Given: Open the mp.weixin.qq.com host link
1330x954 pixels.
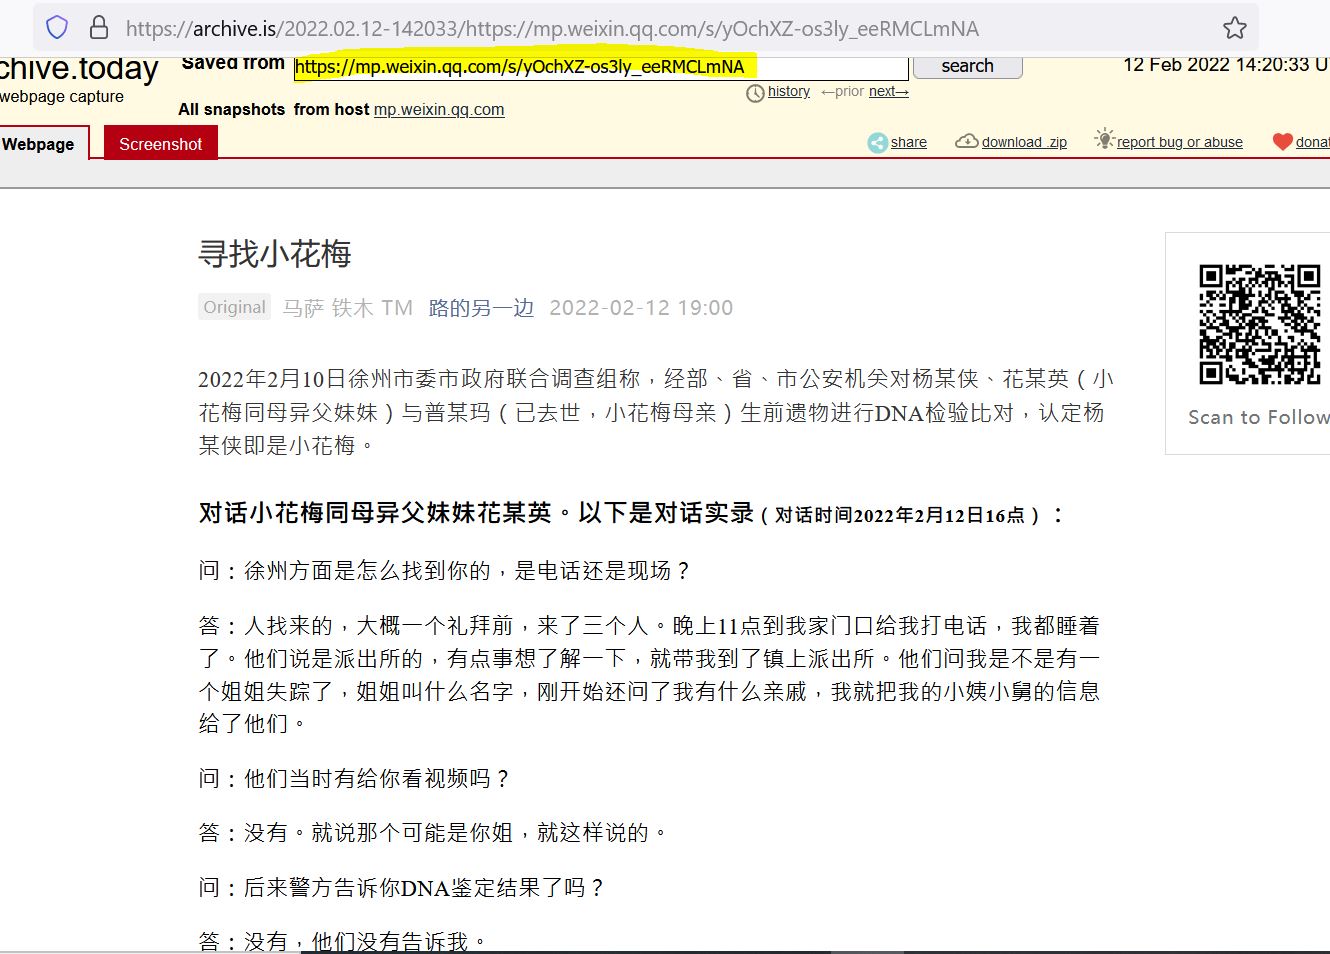Looking at the screenshot, I should [439, 110].
